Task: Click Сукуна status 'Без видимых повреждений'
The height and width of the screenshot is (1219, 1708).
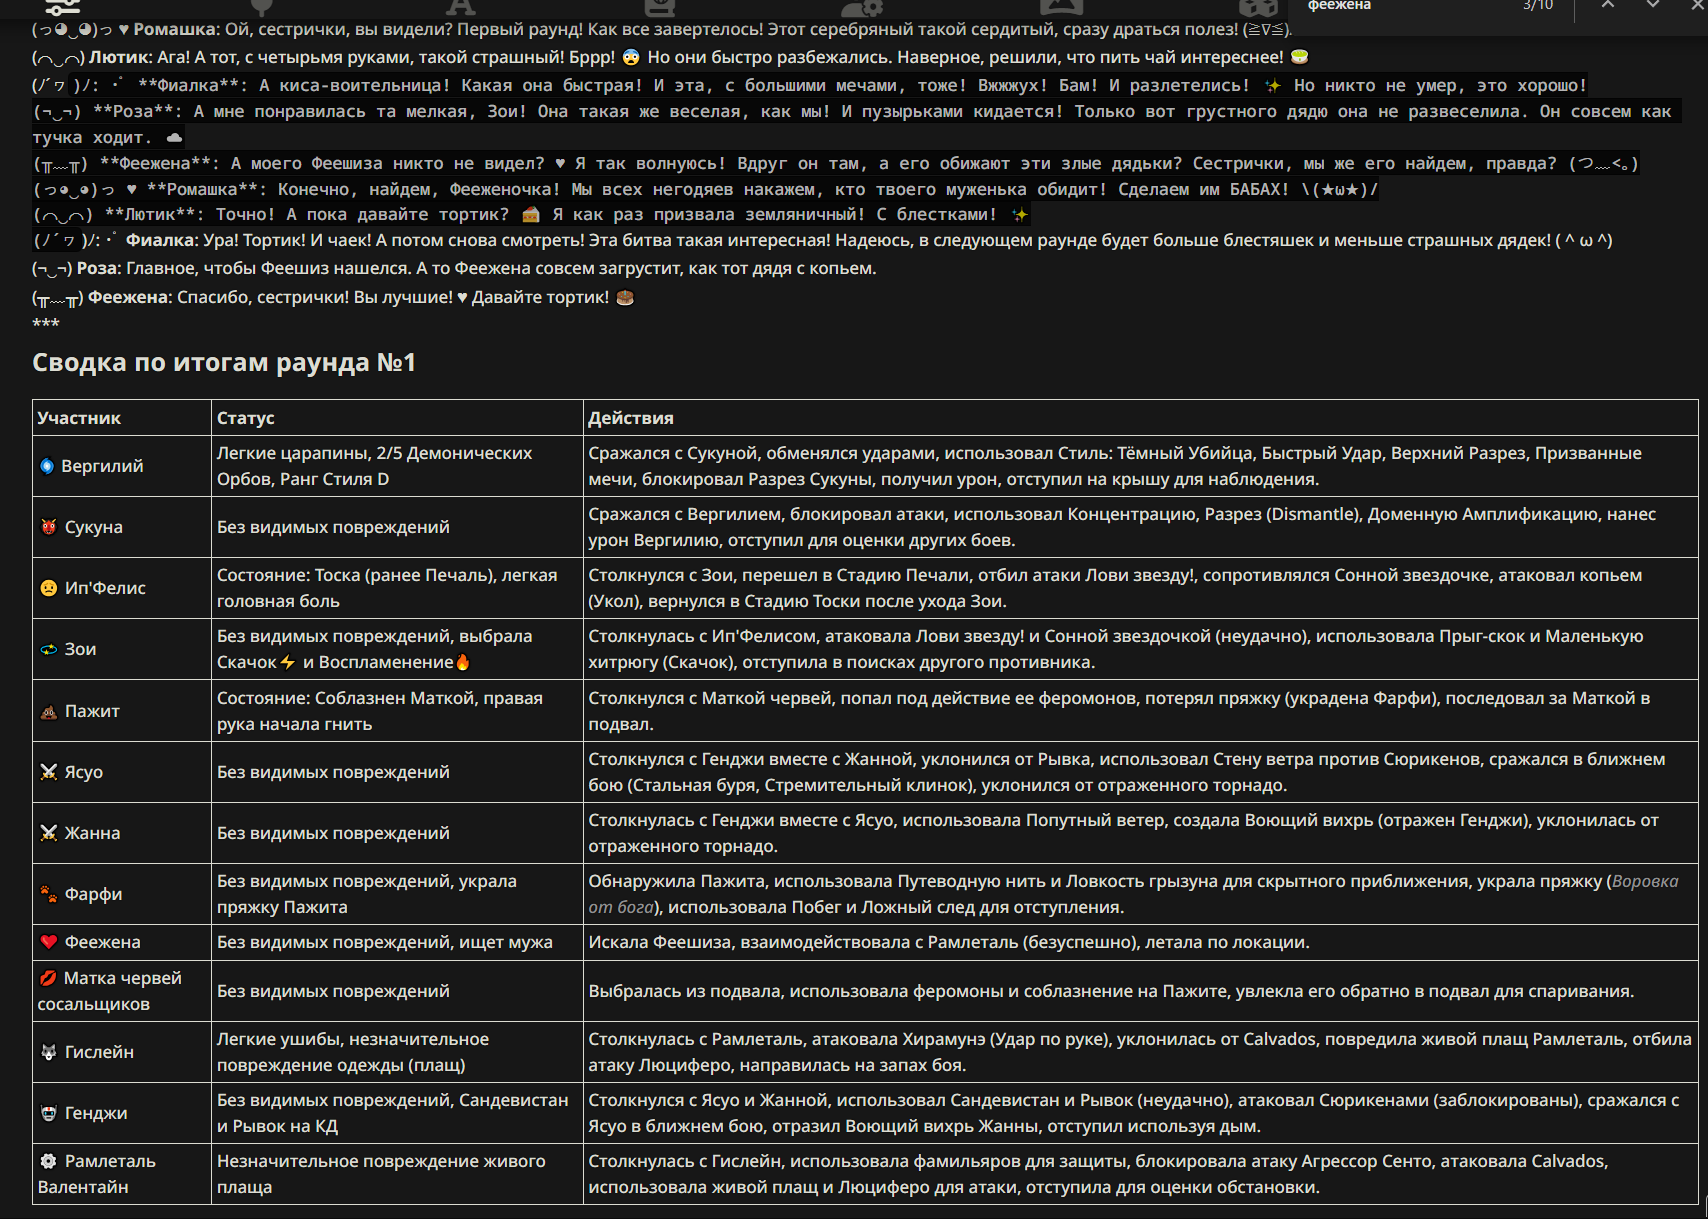Action: tap(397, 527)
